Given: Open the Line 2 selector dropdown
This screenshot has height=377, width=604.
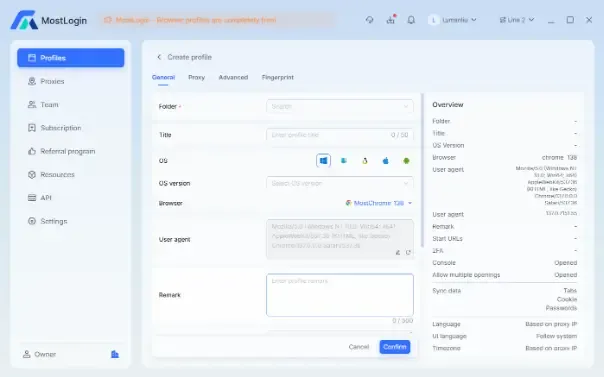Looking at the screenshot, I should pos(517,20).
